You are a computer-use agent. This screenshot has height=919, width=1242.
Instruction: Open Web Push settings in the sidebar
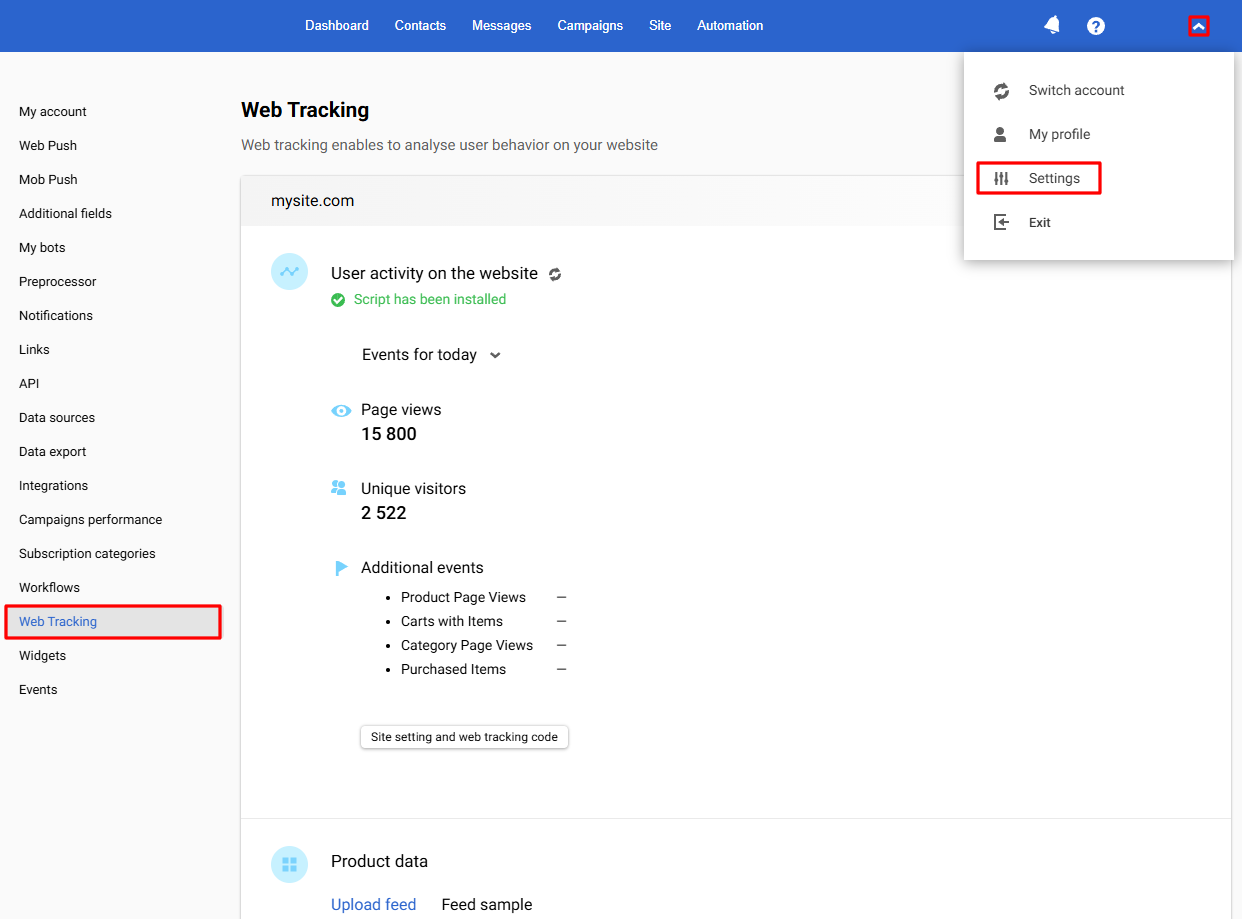[48, 146]
